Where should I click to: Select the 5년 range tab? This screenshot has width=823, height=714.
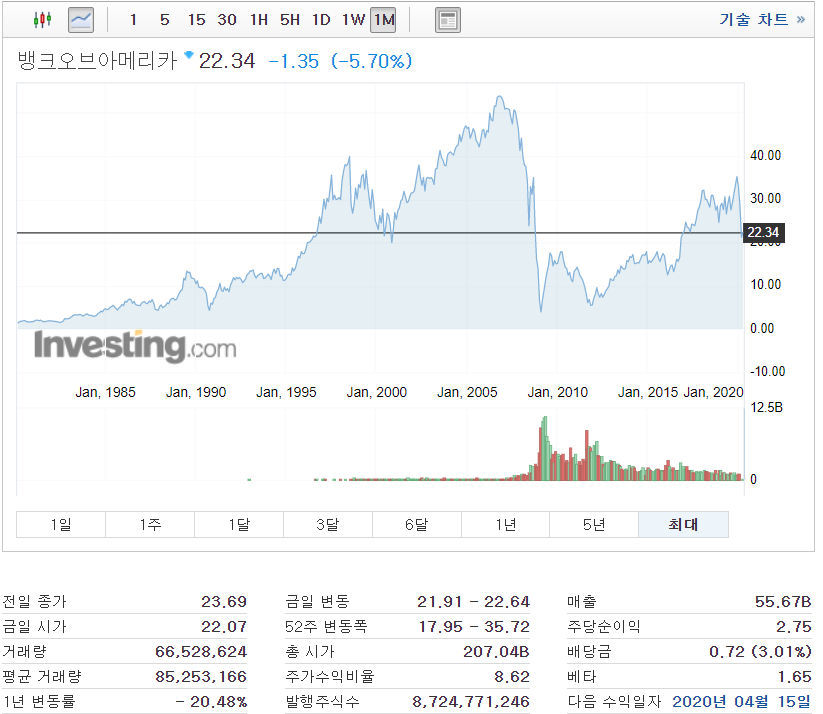click(594, 524)
